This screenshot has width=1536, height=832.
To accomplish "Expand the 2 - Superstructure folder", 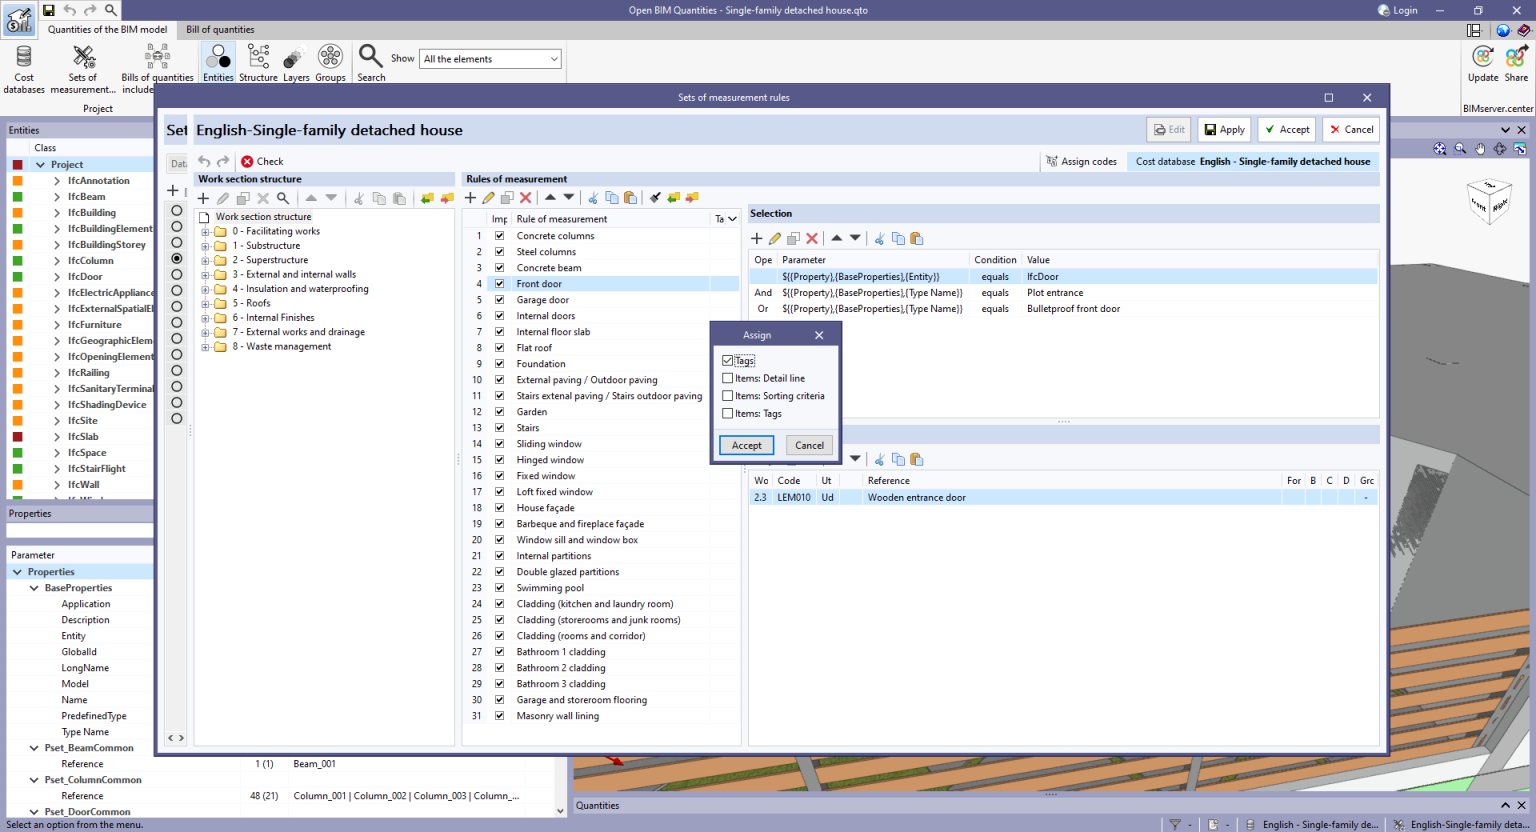I will click(205, 260).
